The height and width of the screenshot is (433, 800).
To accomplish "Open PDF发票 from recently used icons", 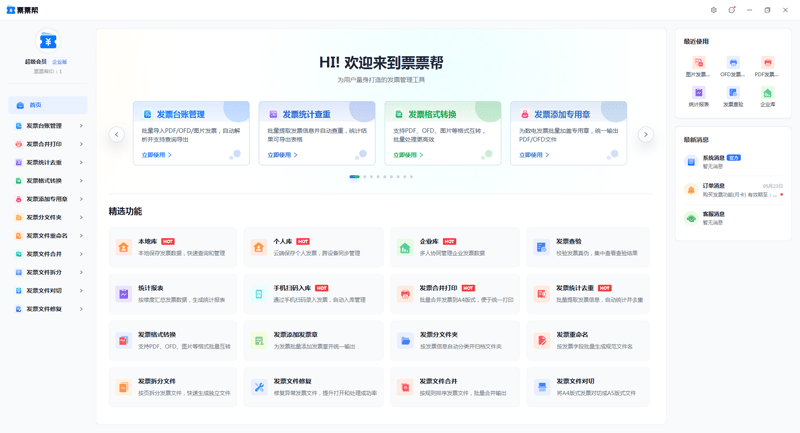I will (x=767, y=63).
